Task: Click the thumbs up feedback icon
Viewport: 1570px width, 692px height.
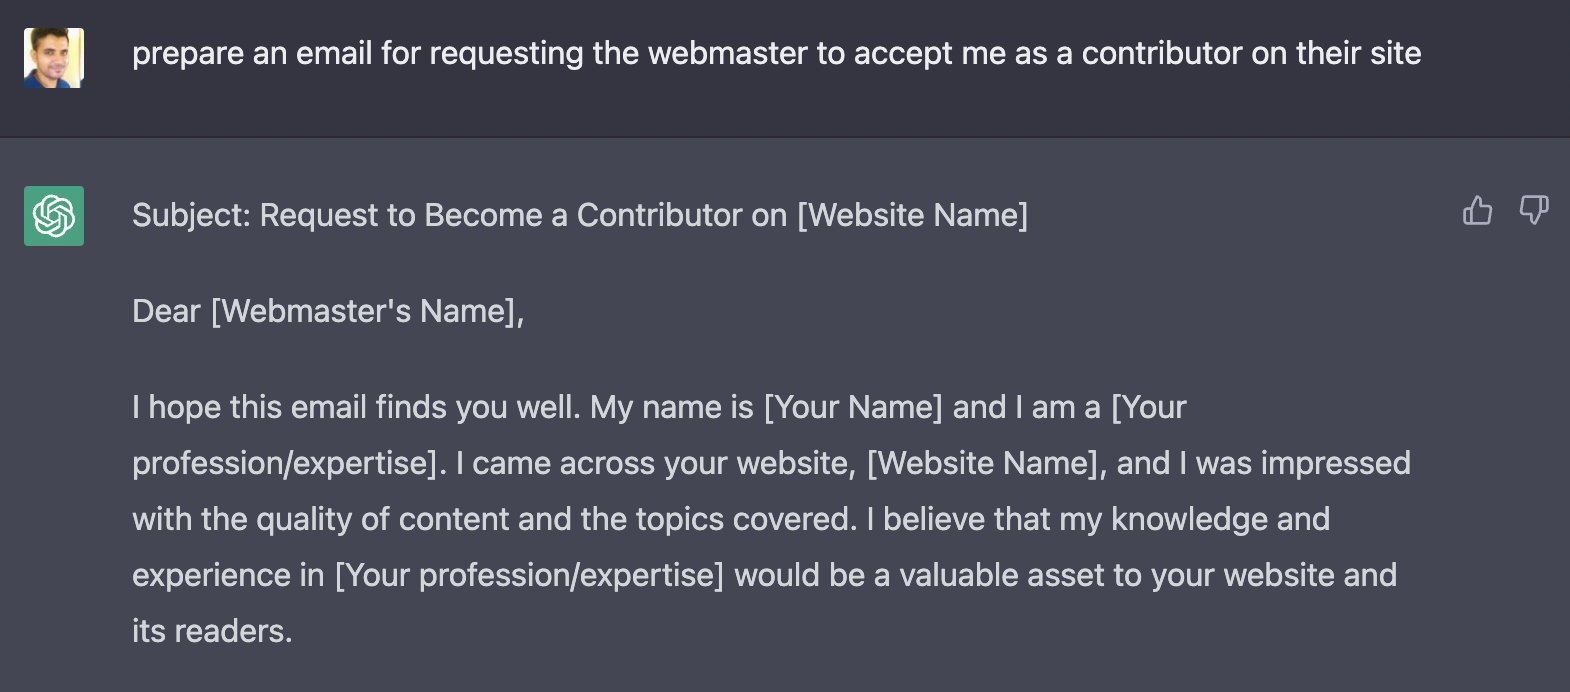Action: [x=1477, y=210]
